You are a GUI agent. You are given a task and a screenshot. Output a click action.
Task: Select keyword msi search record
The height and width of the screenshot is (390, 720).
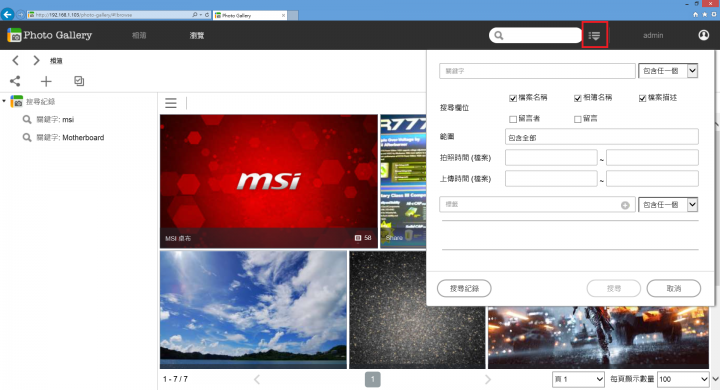click(x=55, y=119)
